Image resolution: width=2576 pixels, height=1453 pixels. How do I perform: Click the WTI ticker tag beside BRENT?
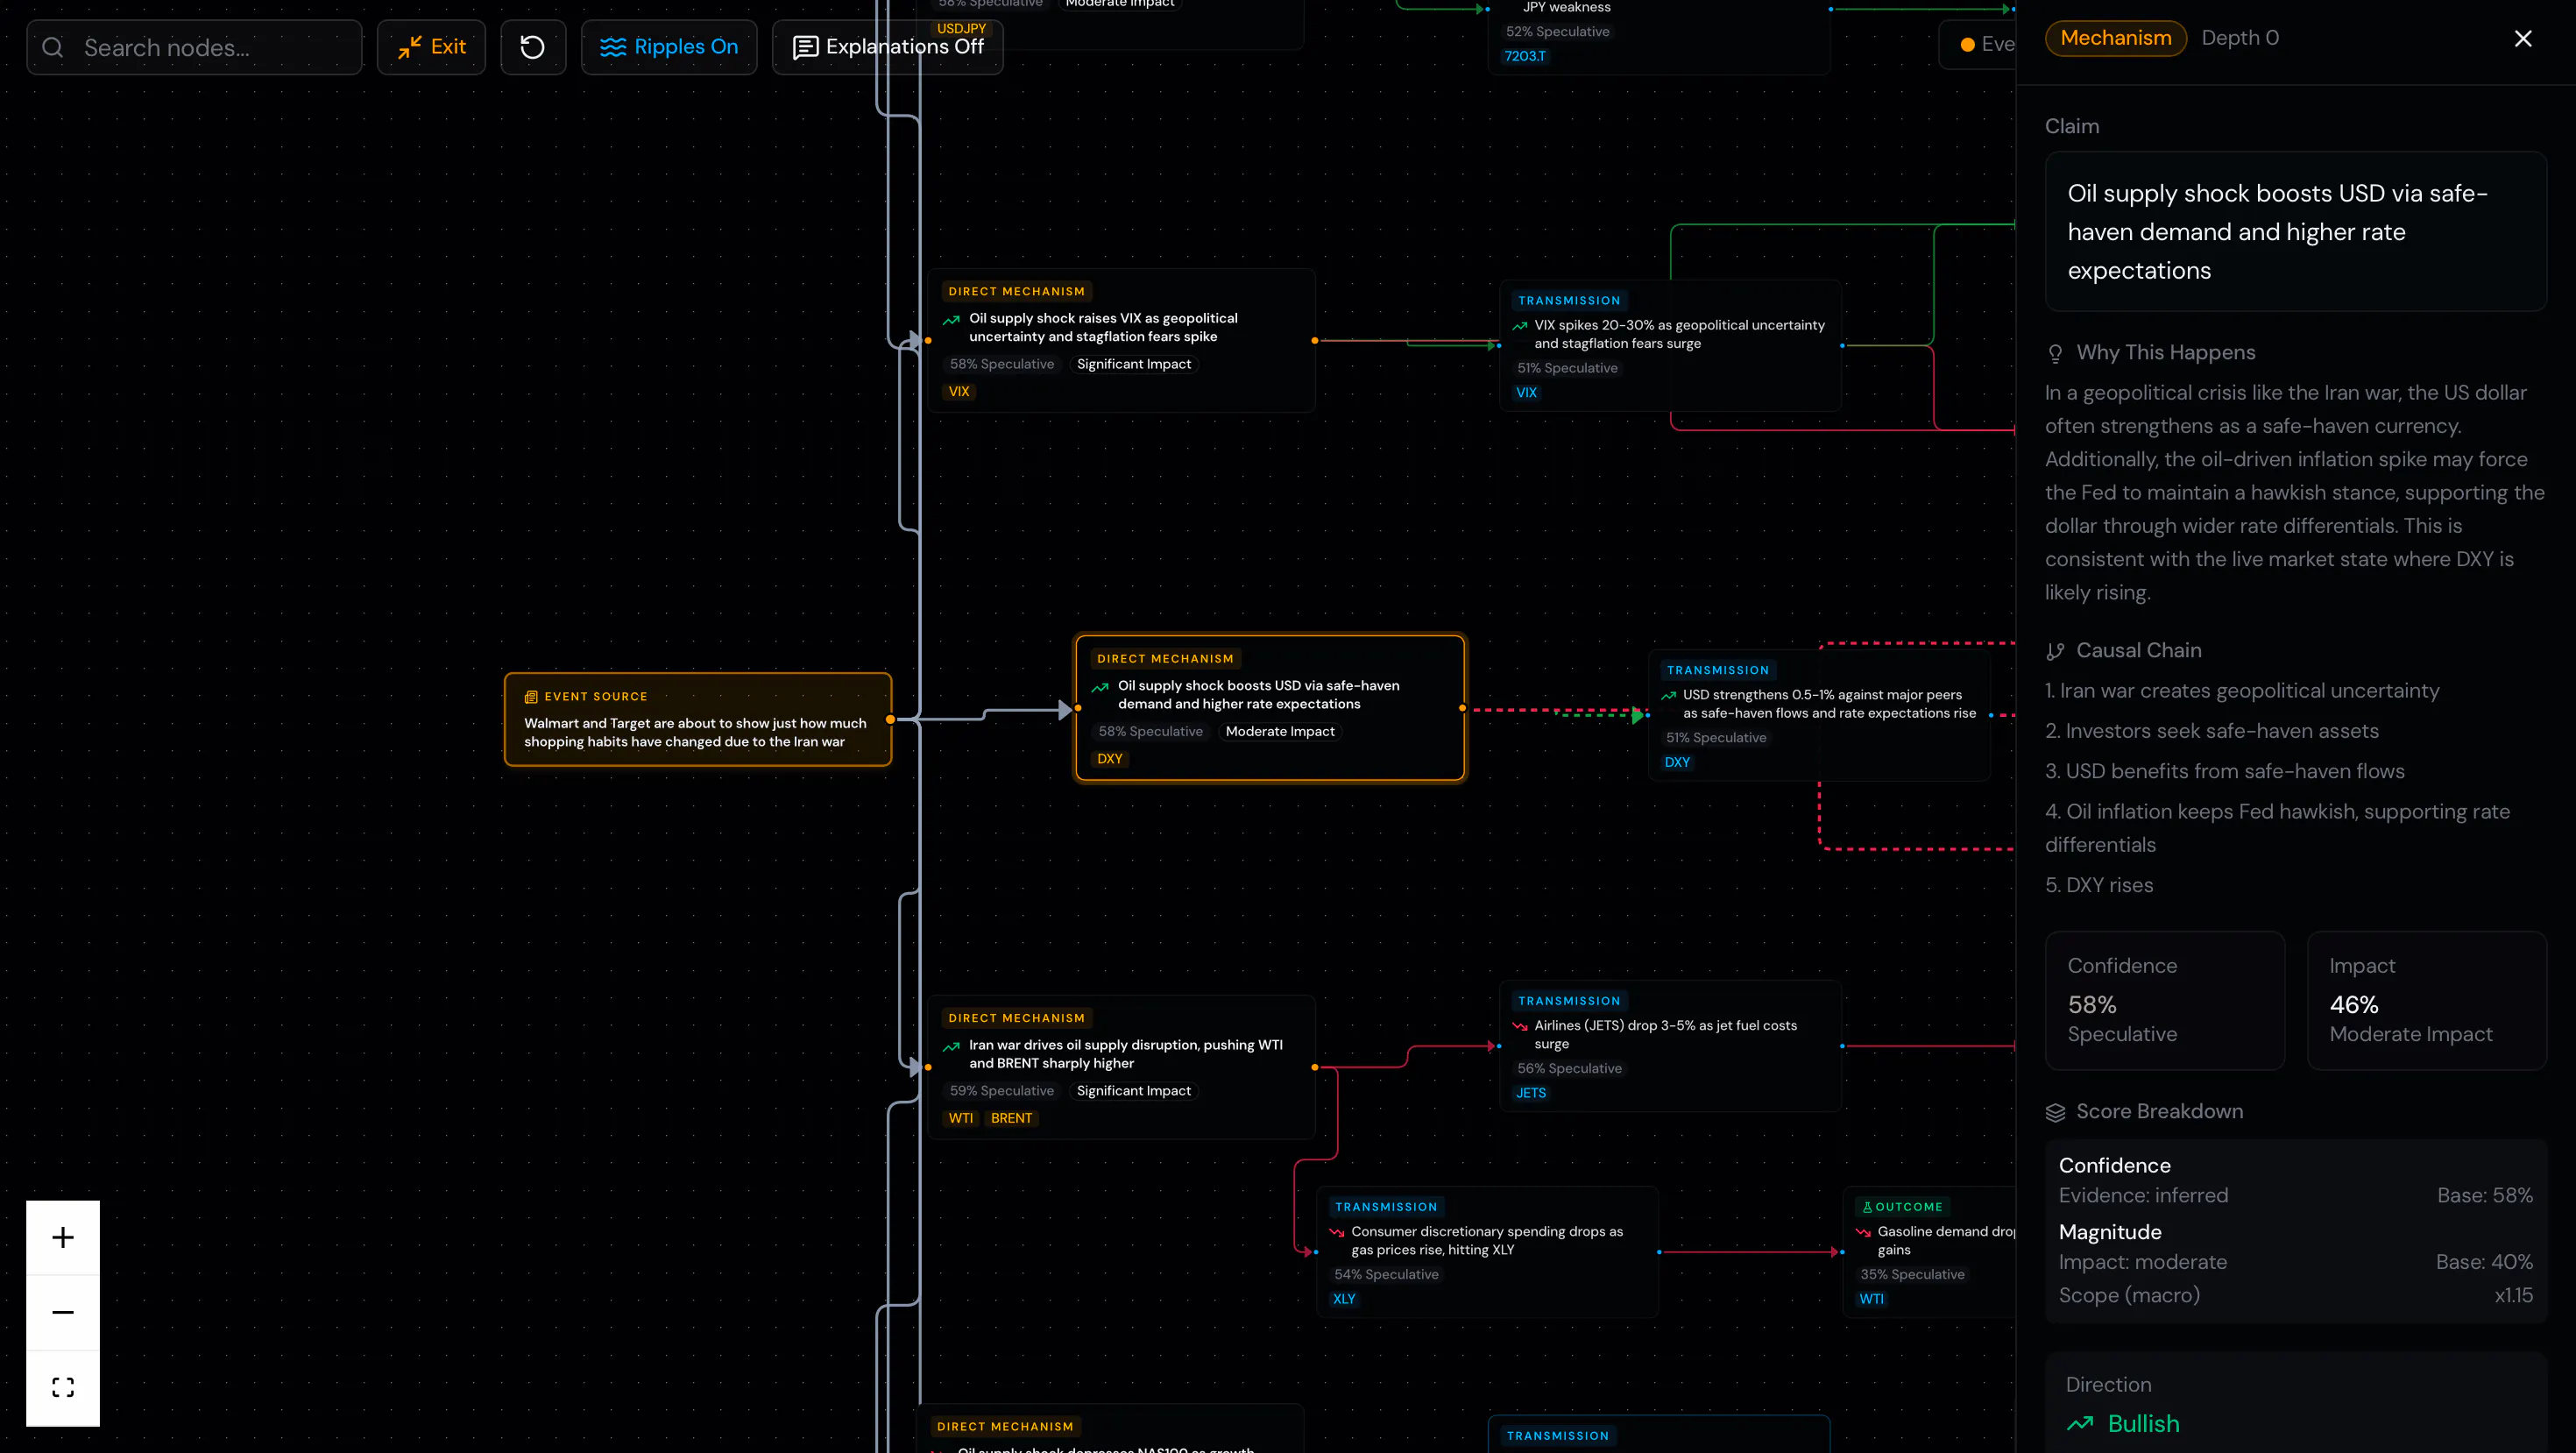tap(960, 1119)
